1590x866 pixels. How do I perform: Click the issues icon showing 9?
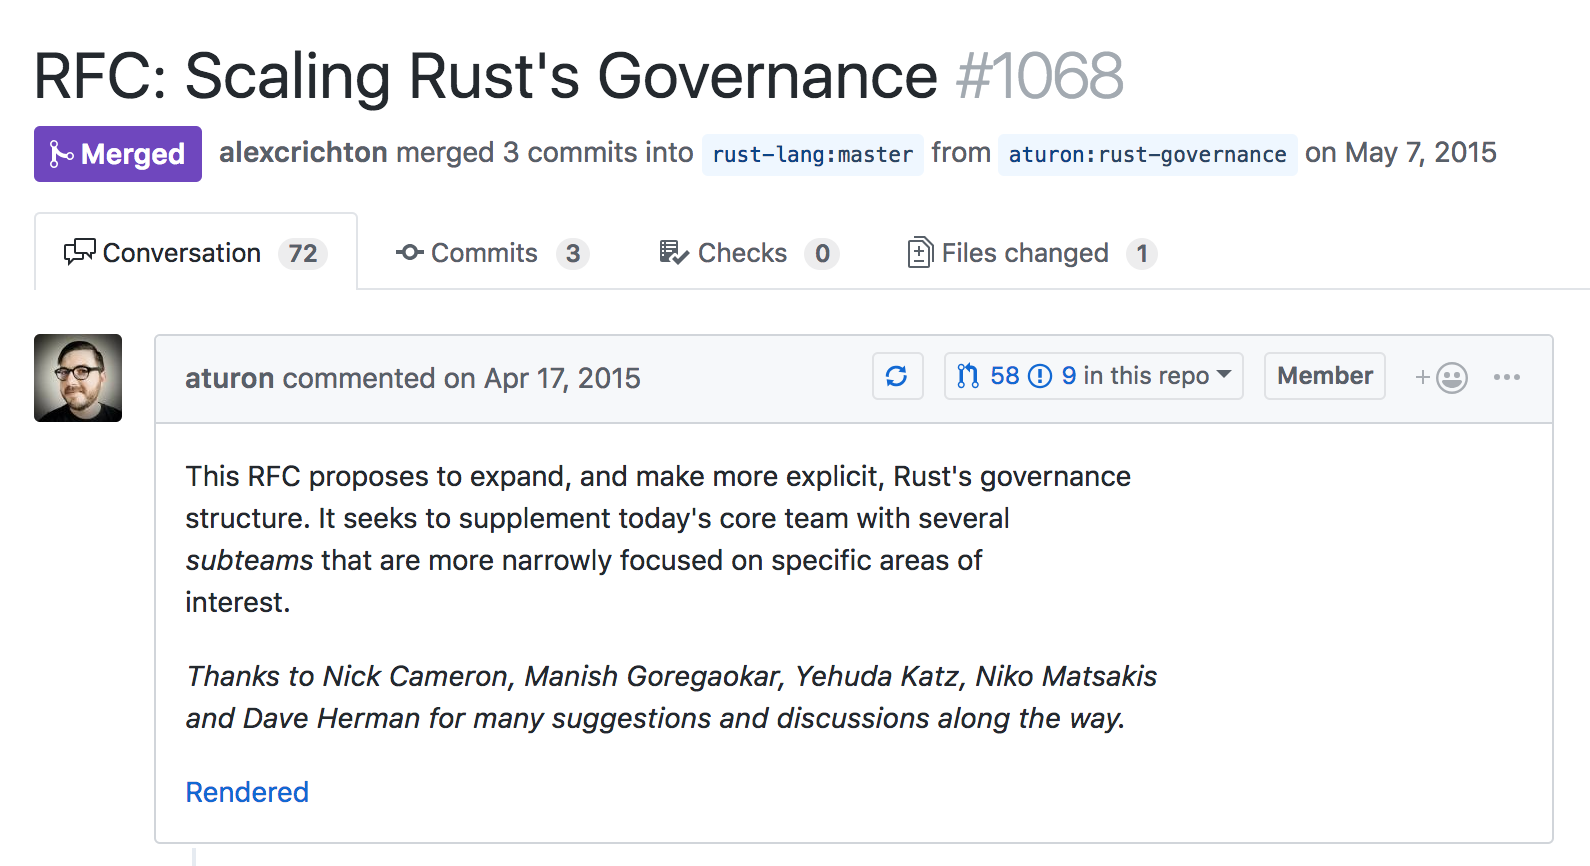[1040, 376]
